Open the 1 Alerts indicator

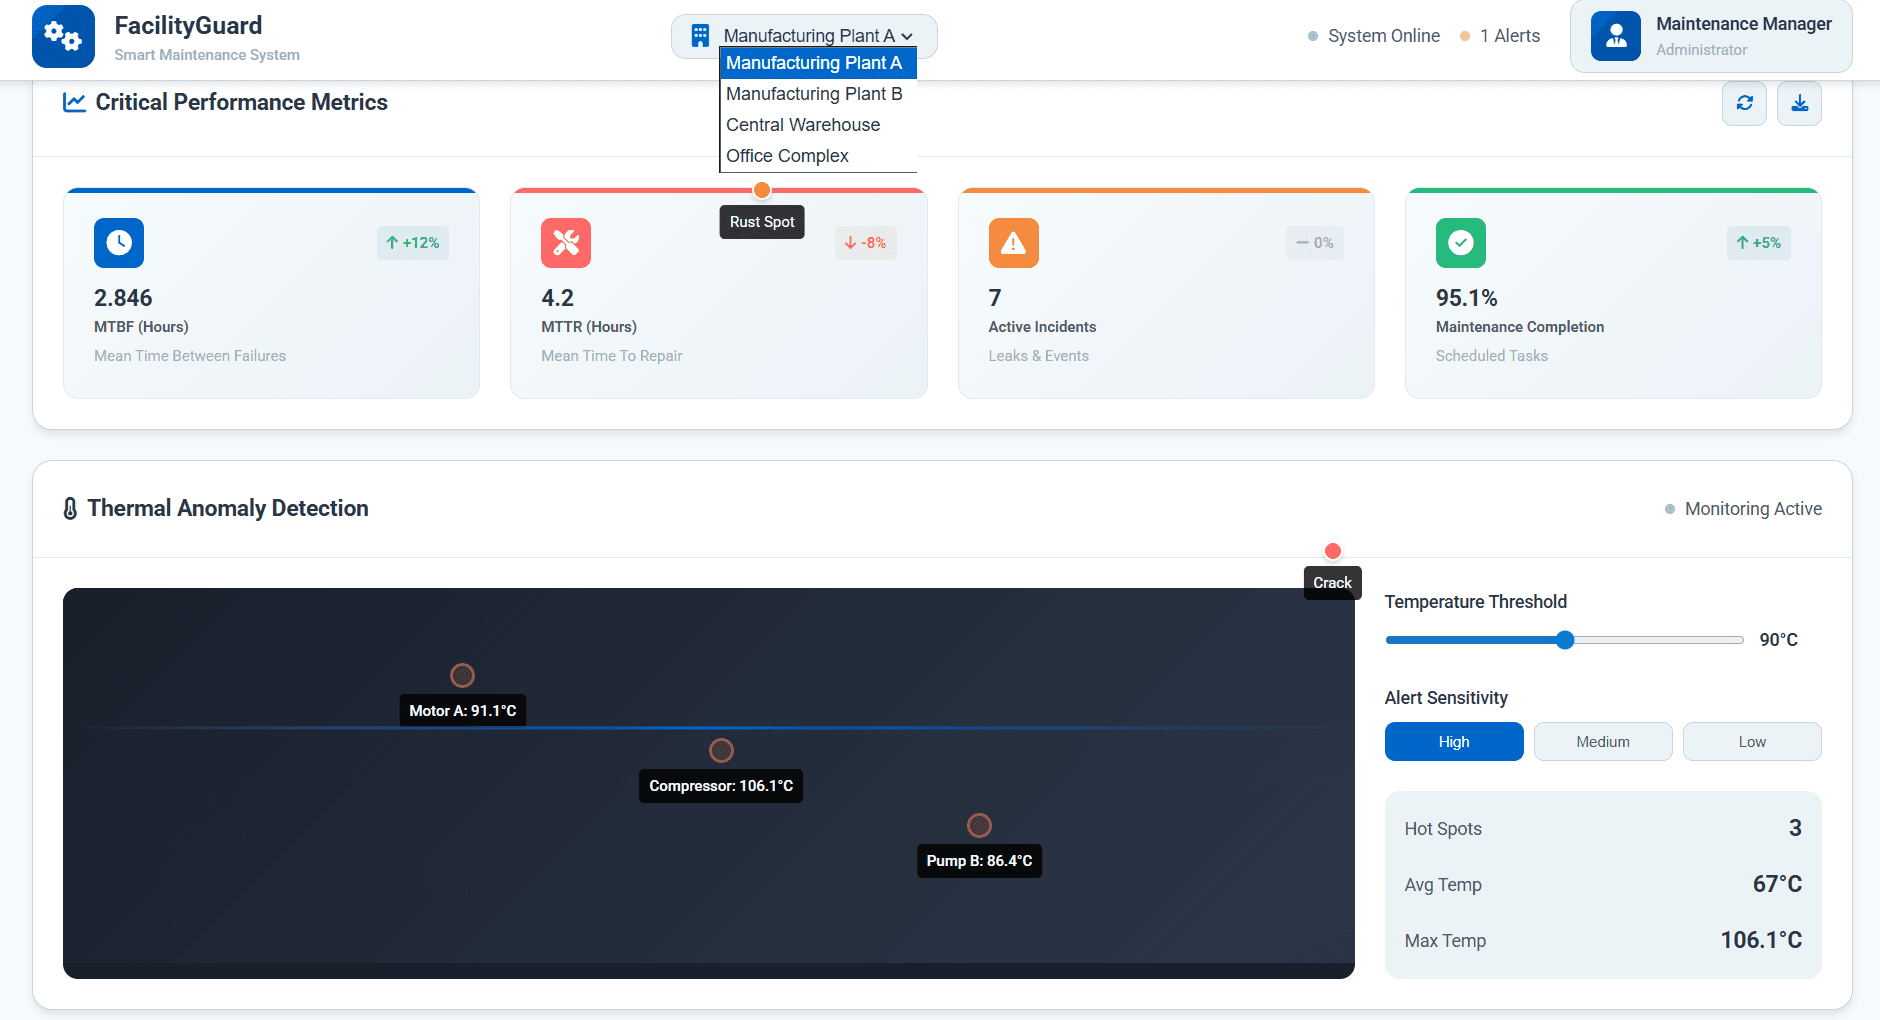click(x=1500, y=36)
